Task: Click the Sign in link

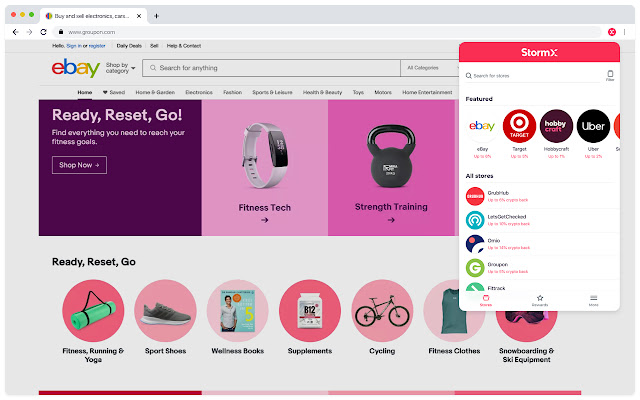Action: pyautogui.click(x=74, y=46)
